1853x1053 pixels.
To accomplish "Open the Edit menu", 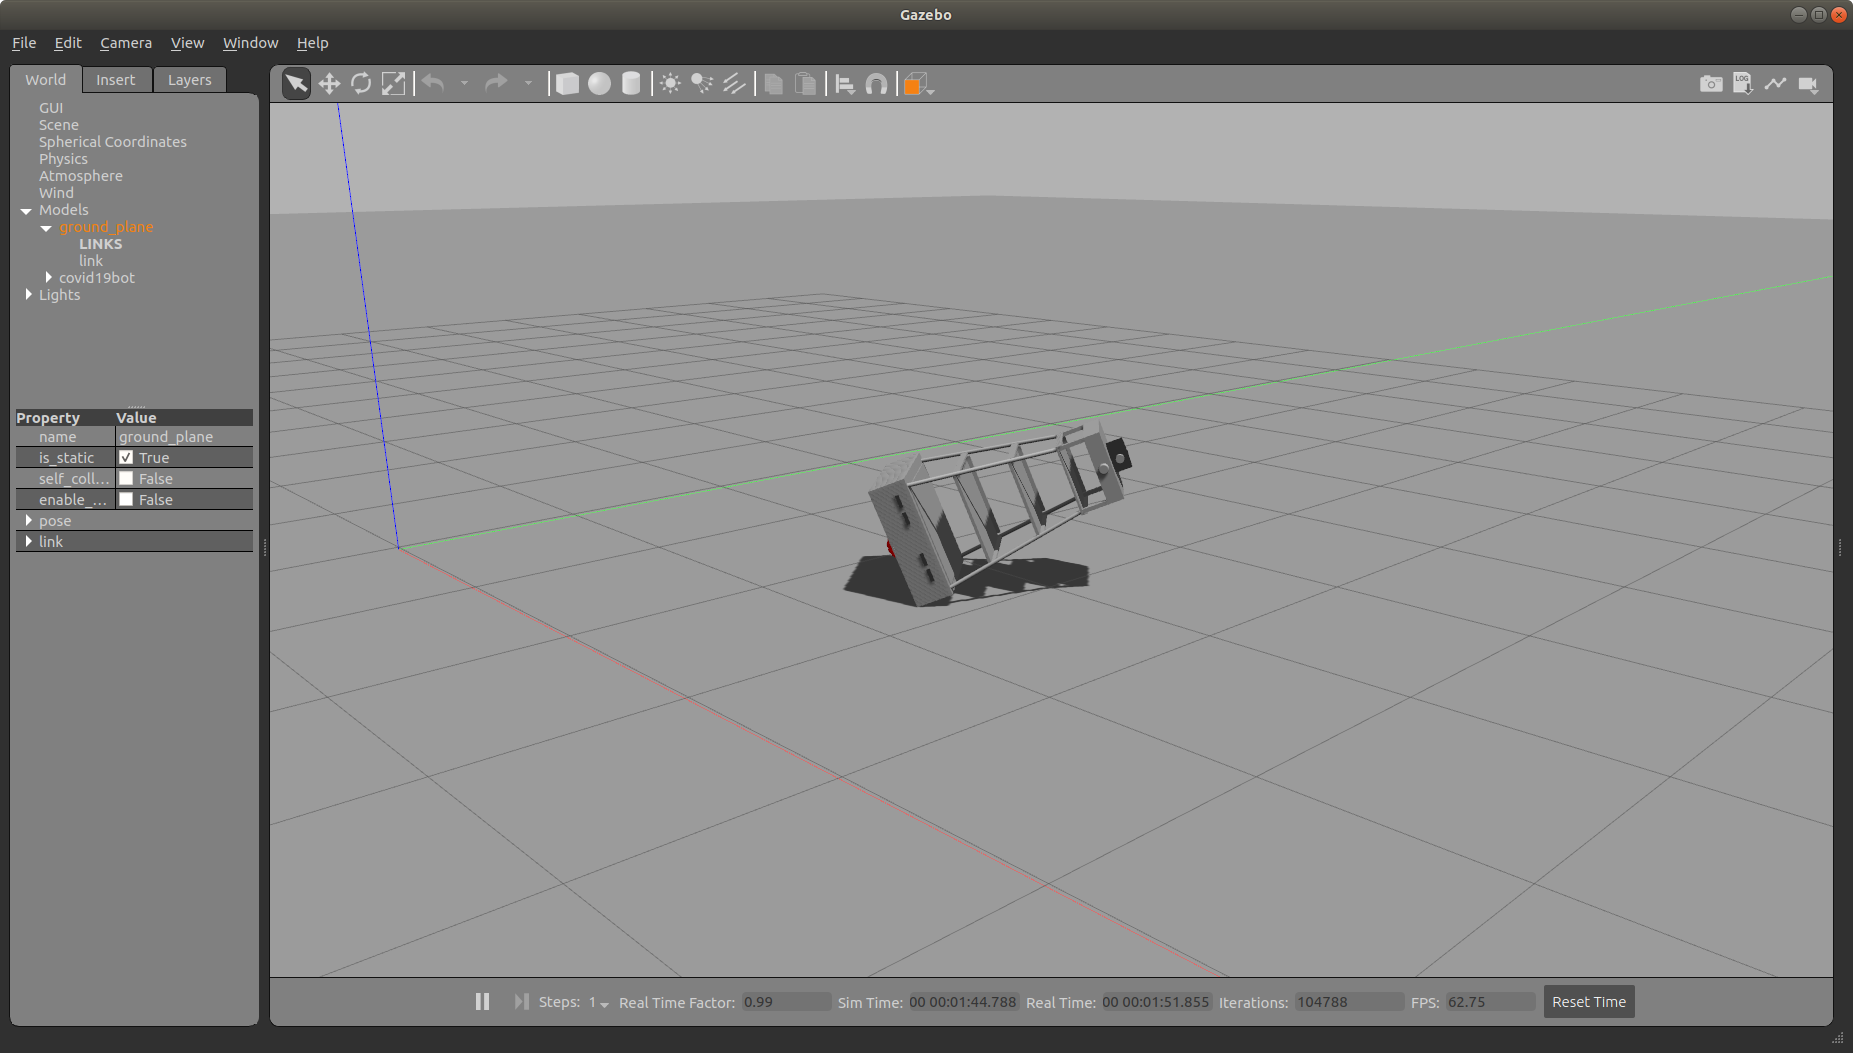I will tap(68, 43).
